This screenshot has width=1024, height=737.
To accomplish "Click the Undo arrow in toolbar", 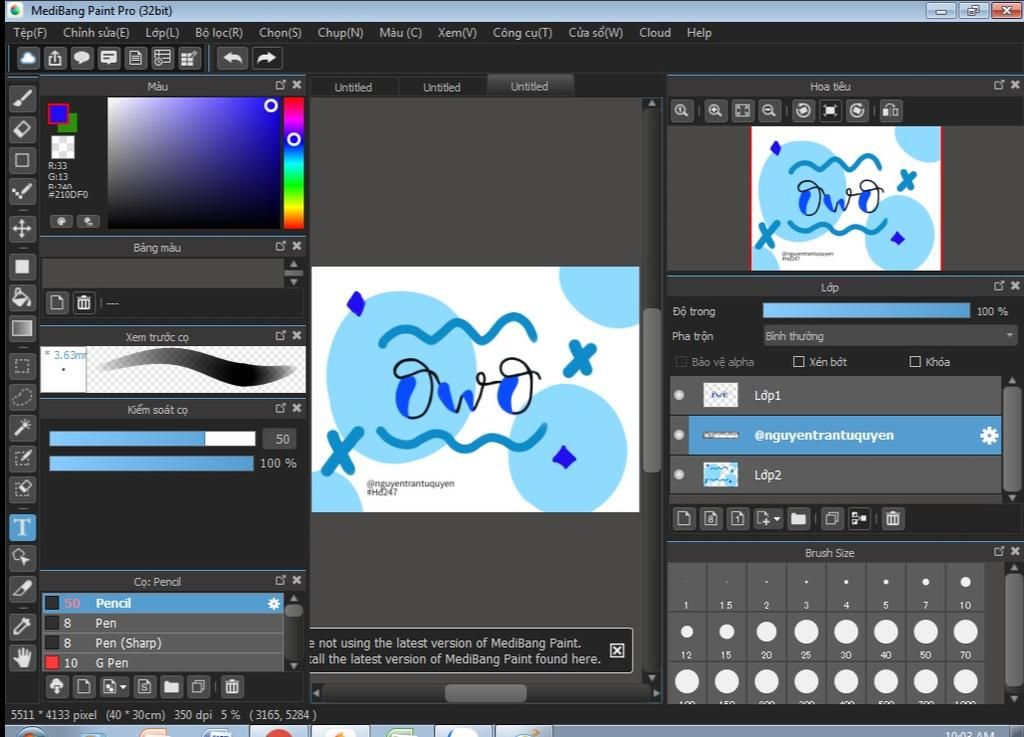I will click(x=233, y=58).
